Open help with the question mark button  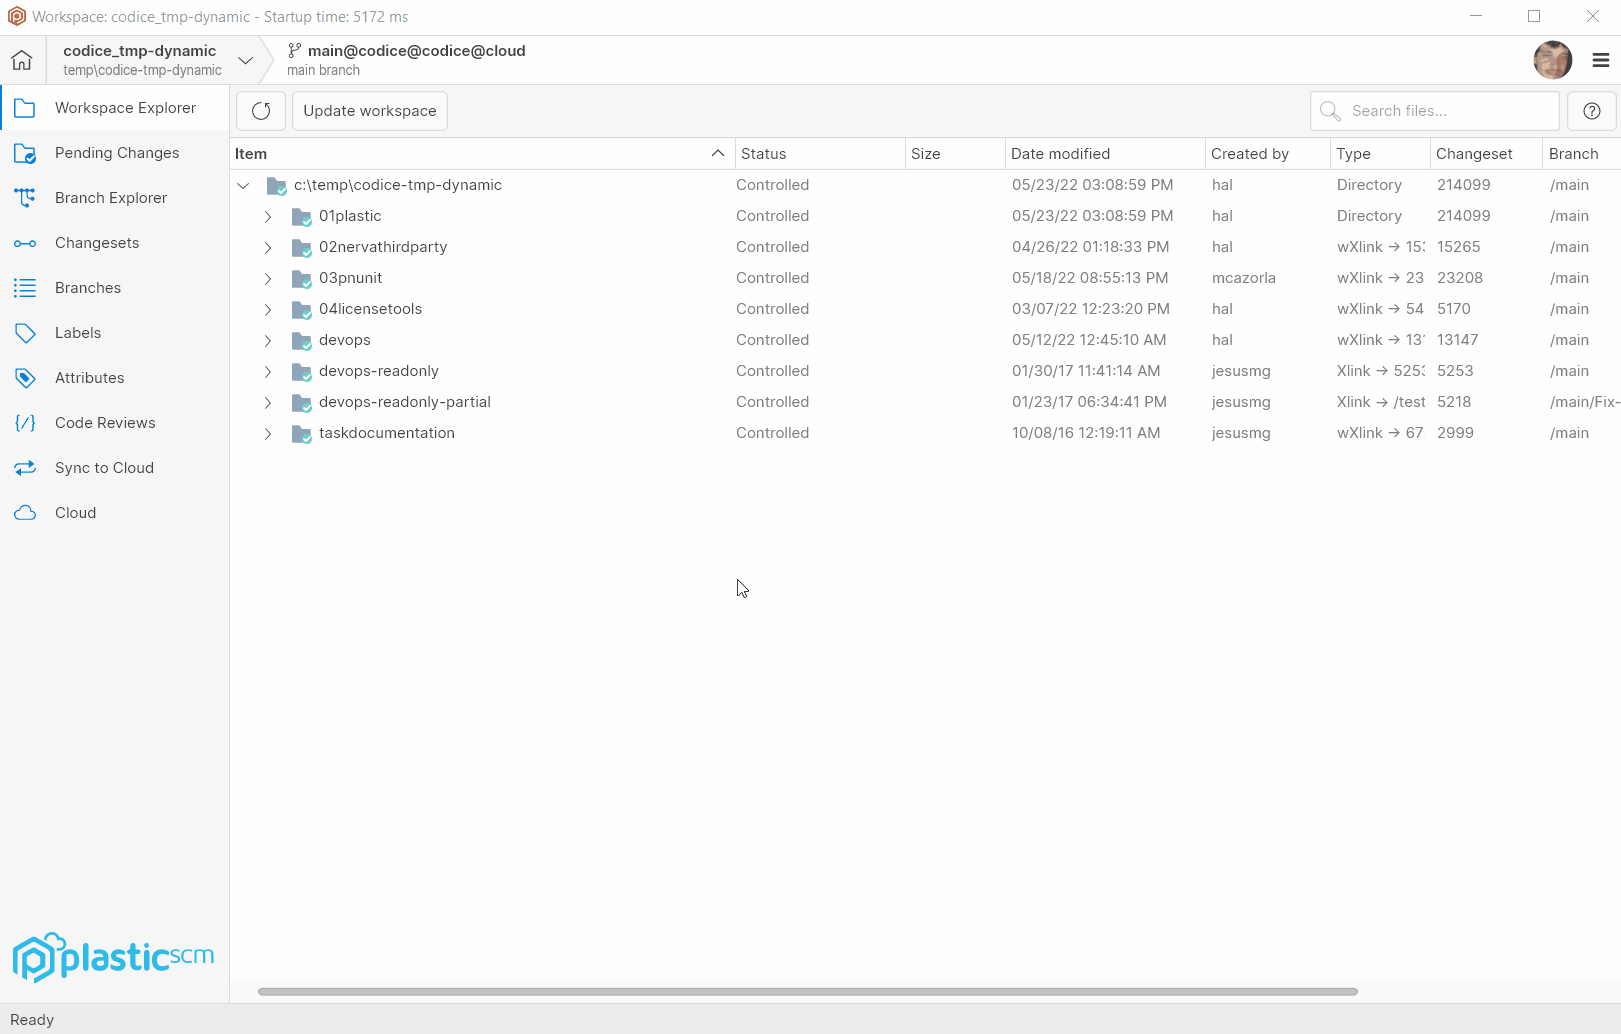(x=1590, y=110)
